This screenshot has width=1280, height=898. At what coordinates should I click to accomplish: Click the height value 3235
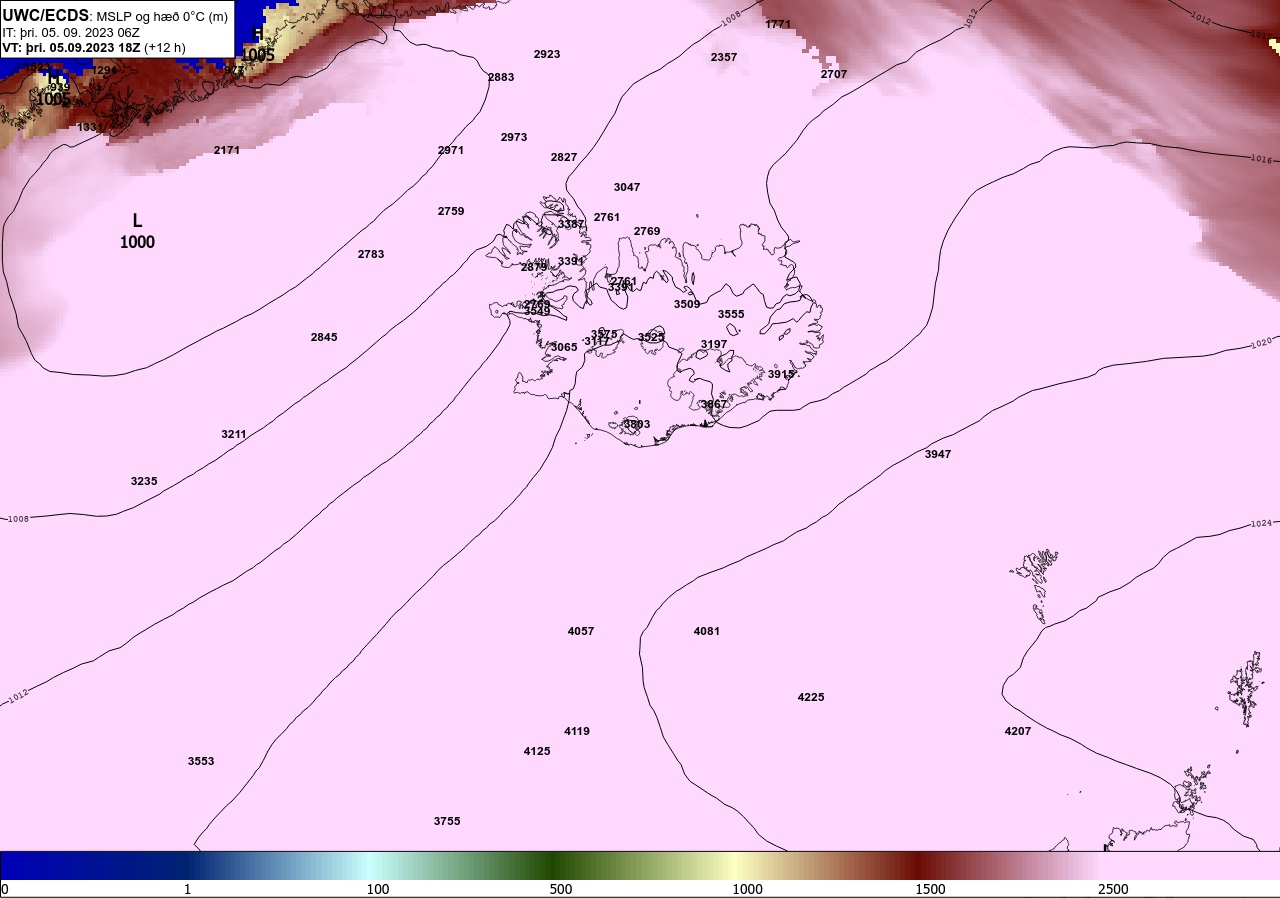[144, 481]
